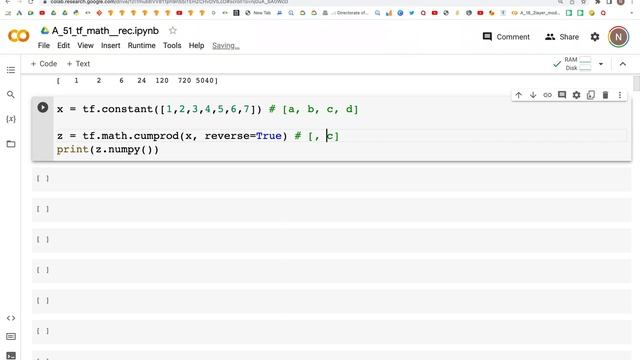Open the find and replace sidebar
Viewport: 640px width, 360px height.
(x=11, y=95)
